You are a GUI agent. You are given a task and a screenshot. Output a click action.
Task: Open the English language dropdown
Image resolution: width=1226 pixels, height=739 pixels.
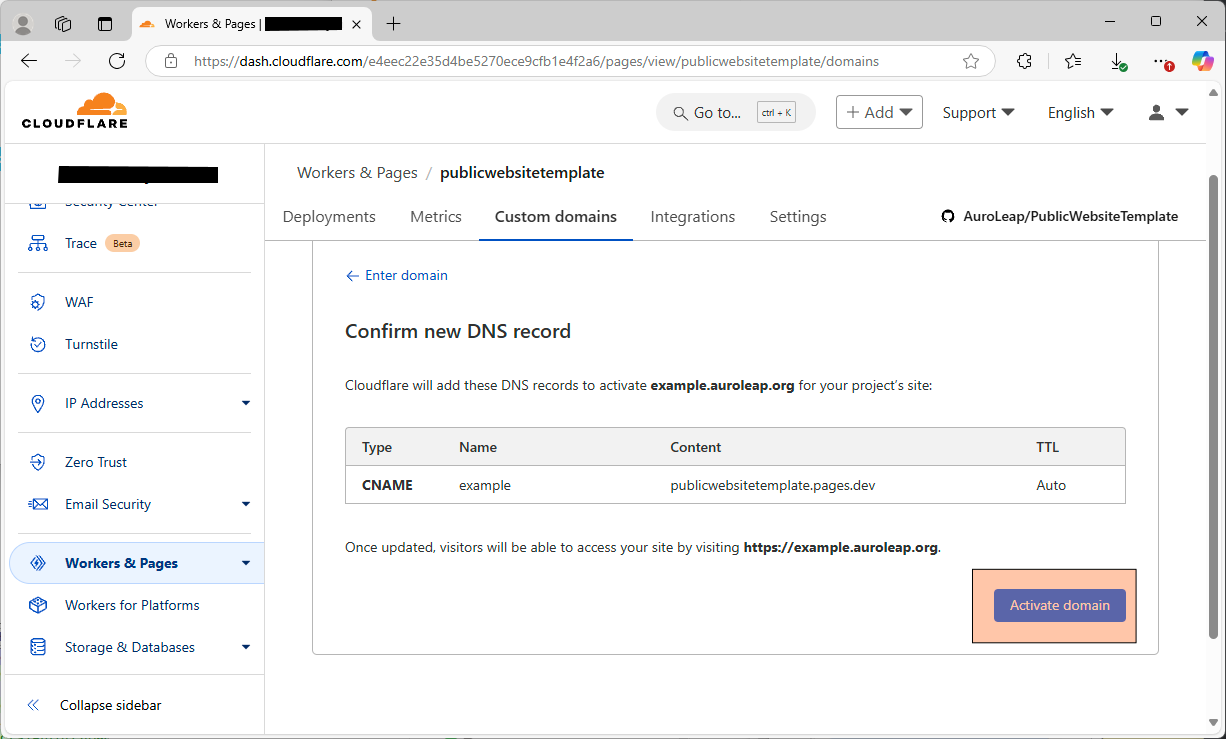click(1080, 113)
